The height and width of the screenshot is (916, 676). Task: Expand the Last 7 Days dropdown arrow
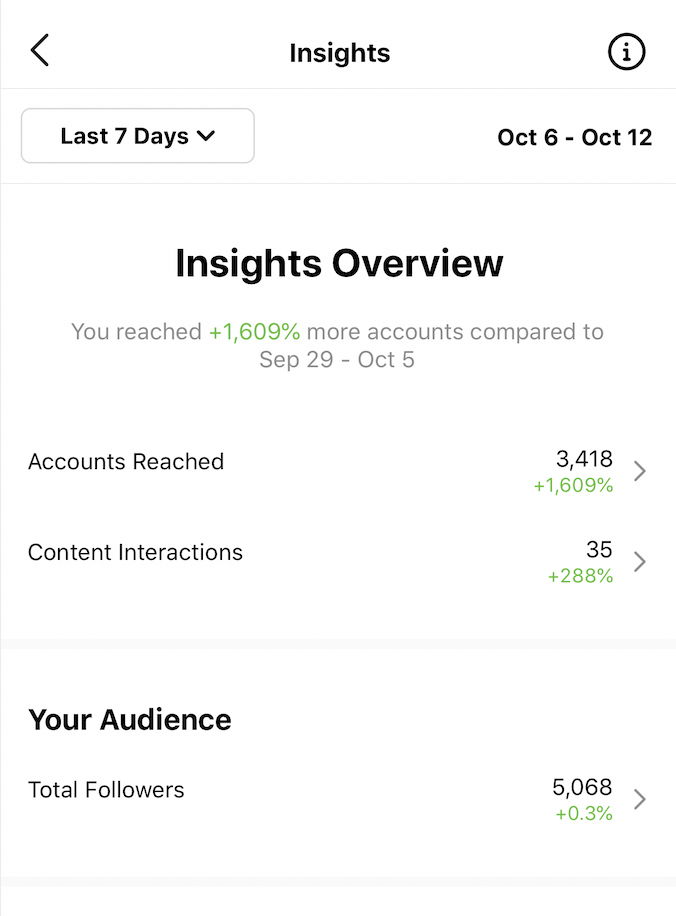(x=206, y=137)
